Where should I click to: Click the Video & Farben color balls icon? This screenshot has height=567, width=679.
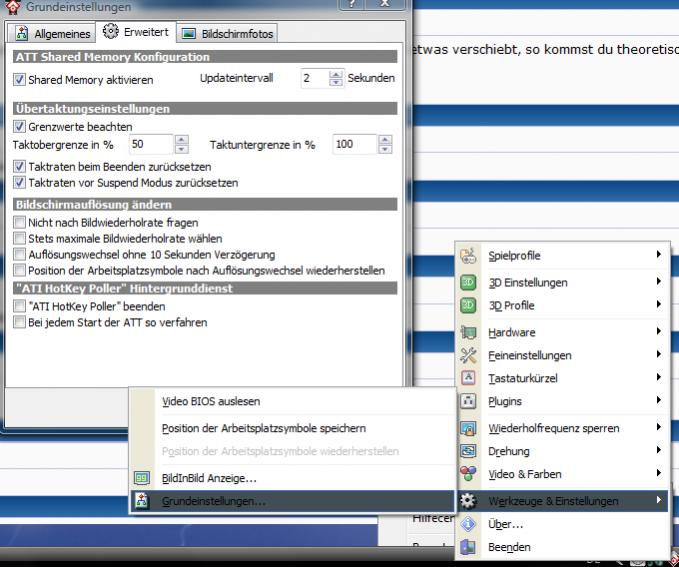pyautogui.click(x=468, y=474)
